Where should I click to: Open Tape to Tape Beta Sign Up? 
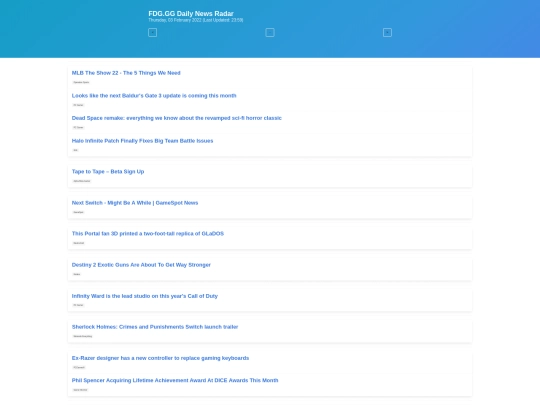click(x=108, y=172)
